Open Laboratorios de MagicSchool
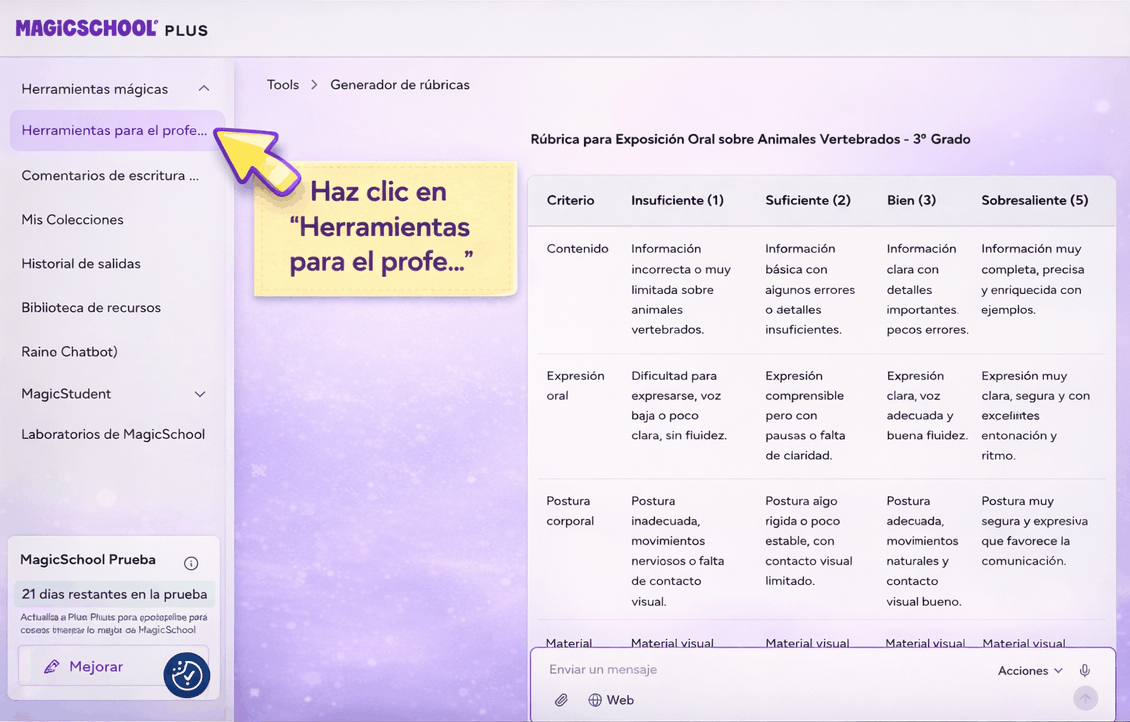 tap(110, 433)
